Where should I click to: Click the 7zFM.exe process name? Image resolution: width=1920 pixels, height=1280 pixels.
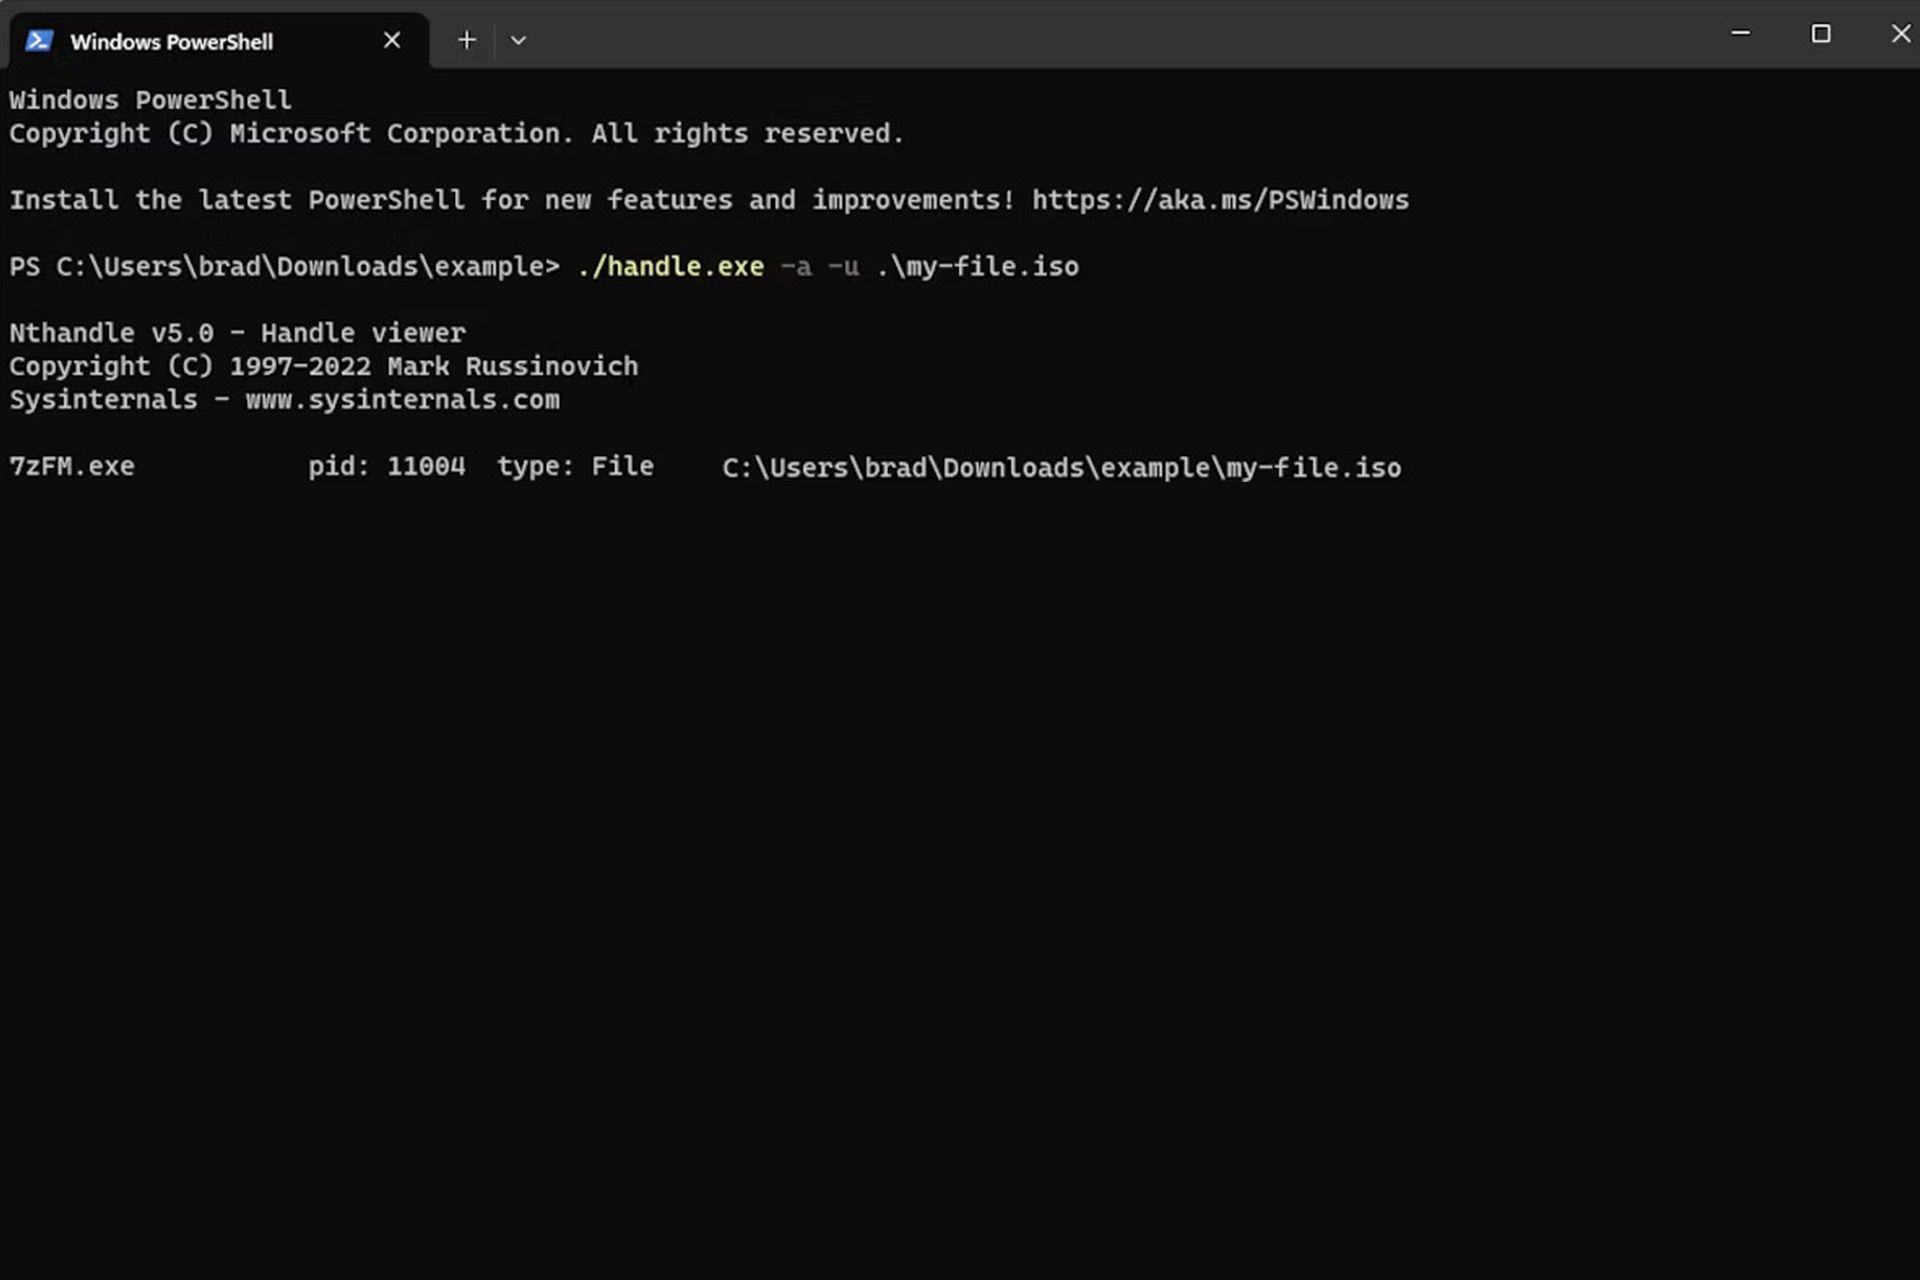click(x=72, y=466)
